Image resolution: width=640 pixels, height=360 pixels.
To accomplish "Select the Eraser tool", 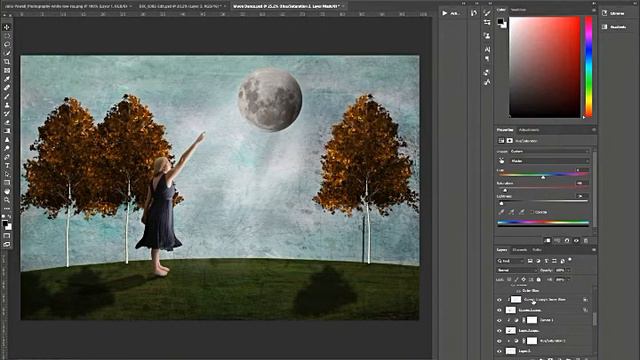I will [x=7, y=122].
